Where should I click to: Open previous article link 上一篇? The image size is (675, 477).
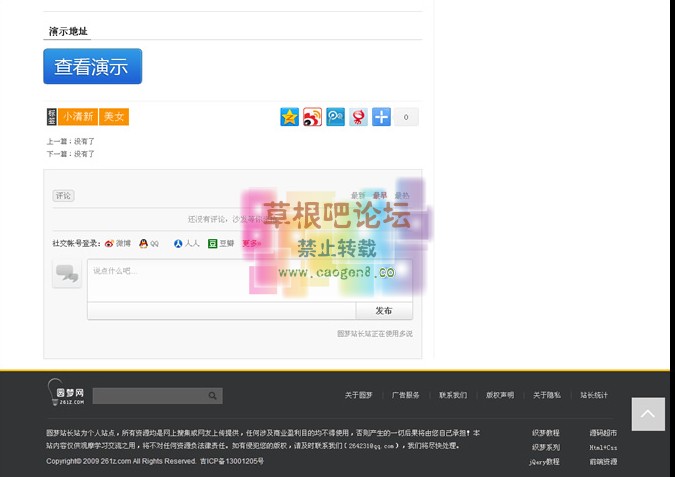(70, 141)
